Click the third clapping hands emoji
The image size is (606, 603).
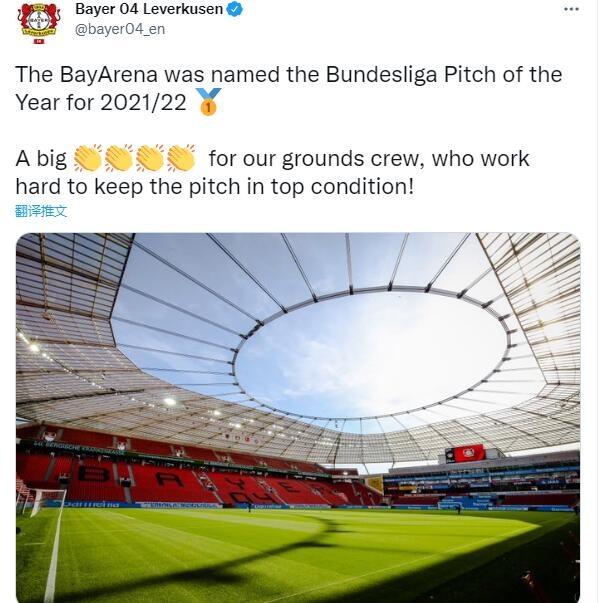[150, 158]
